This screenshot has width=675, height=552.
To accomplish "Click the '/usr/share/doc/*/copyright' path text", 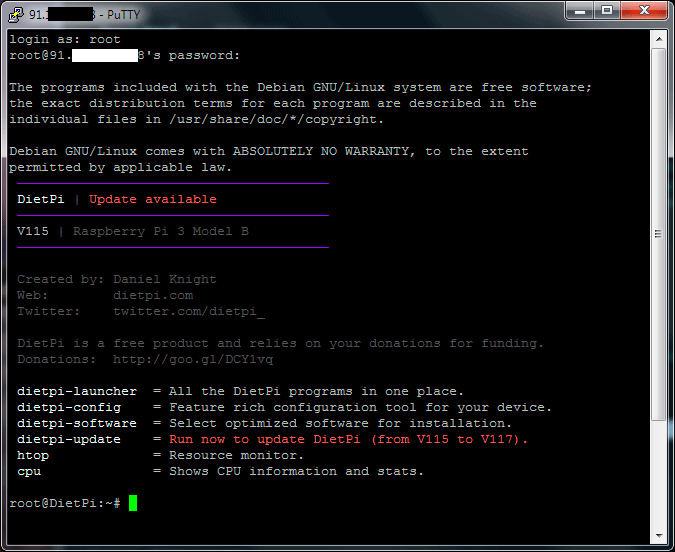I will click(273, 119).
